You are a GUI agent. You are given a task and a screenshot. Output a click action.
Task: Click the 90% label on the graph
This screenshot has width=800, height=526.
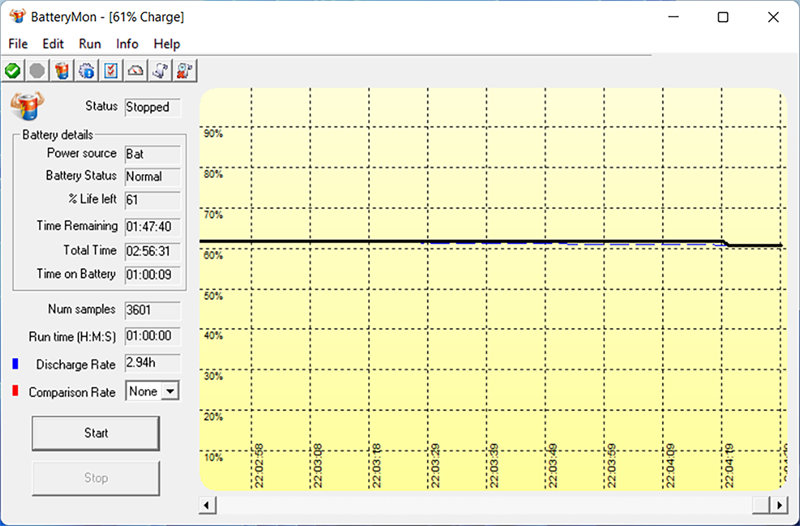213,134
